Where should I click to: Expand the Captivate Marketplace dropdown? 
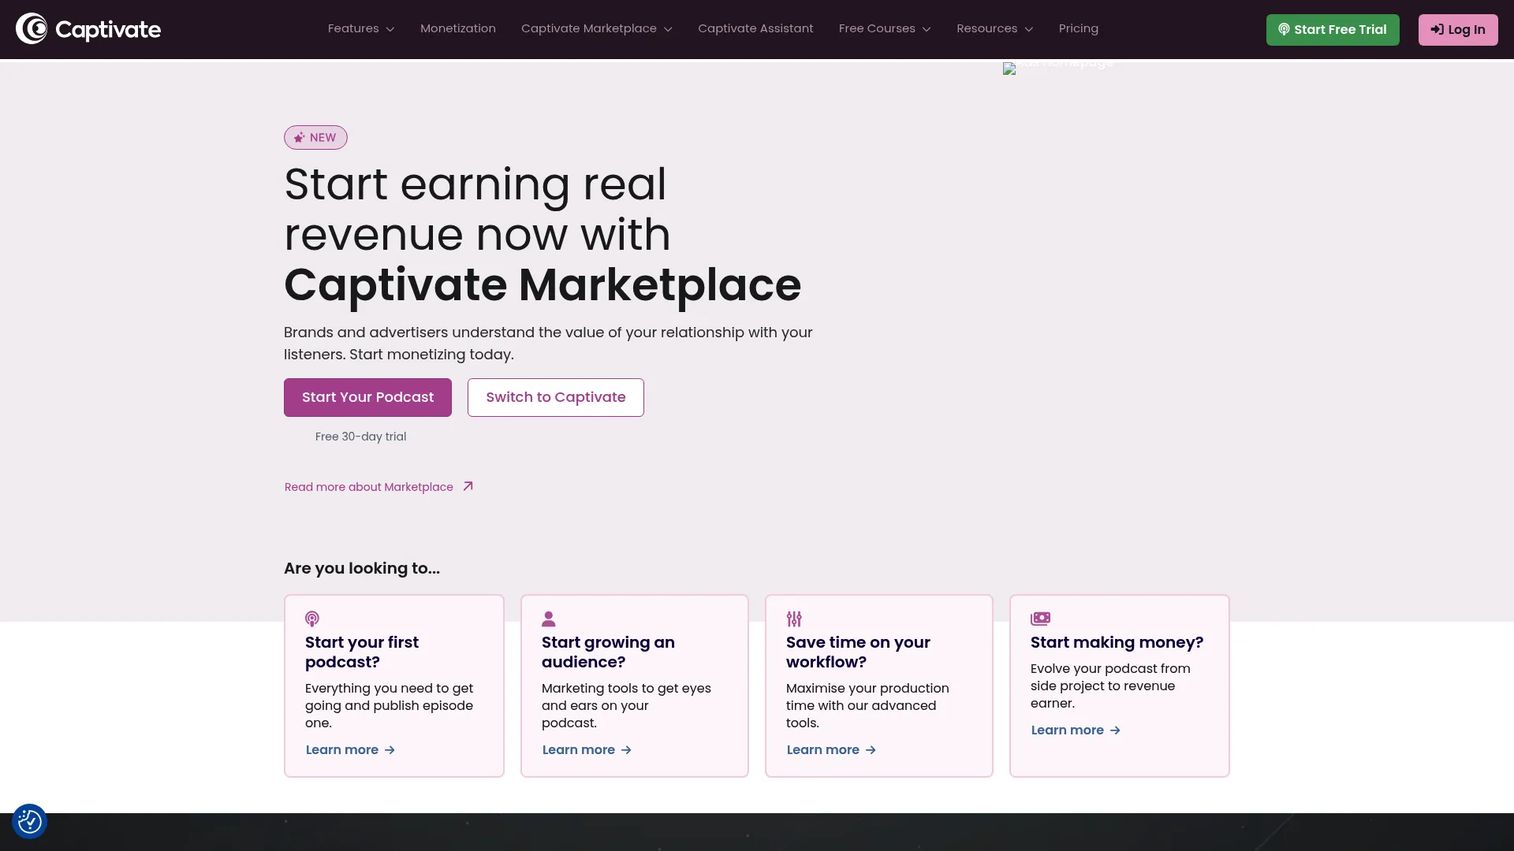[x=596, y=29]
